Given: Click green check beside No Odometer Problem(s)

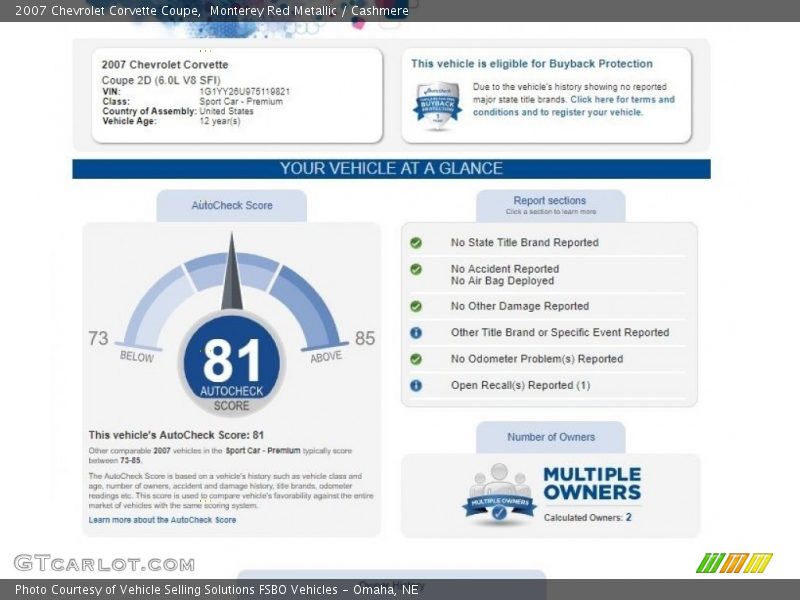Looking at the screenshot, I should tap(416, 359).
